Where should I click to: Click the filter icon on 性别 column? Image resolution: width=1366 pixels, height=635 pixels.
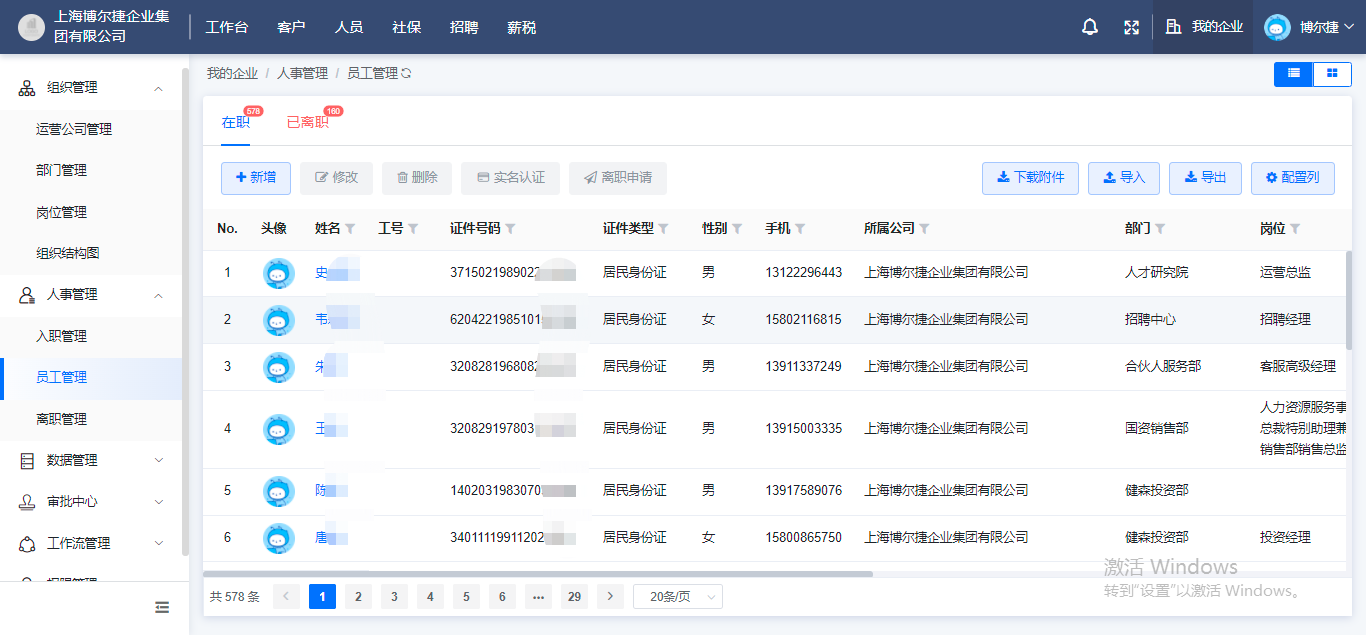tap(737, 229)
